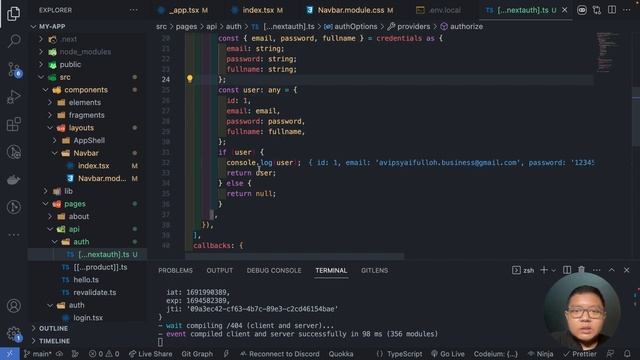640x360 pixels.
Task: Click Quokka status item
Action: (341, 353)
